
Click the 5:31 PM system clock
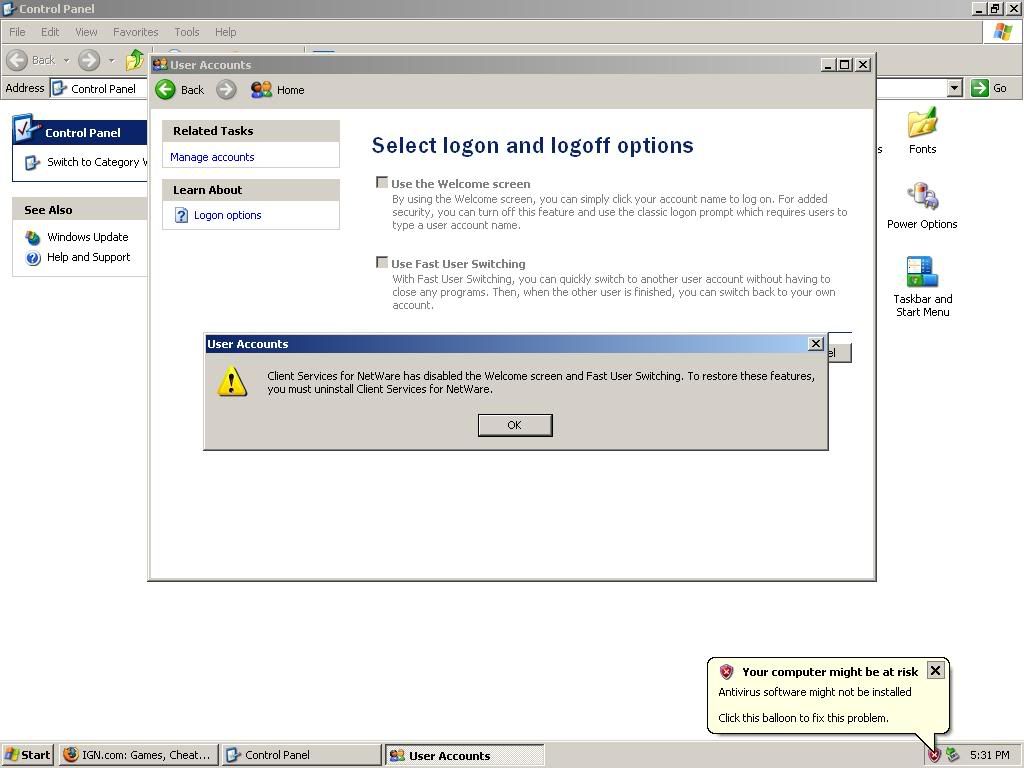pos(989,755)
